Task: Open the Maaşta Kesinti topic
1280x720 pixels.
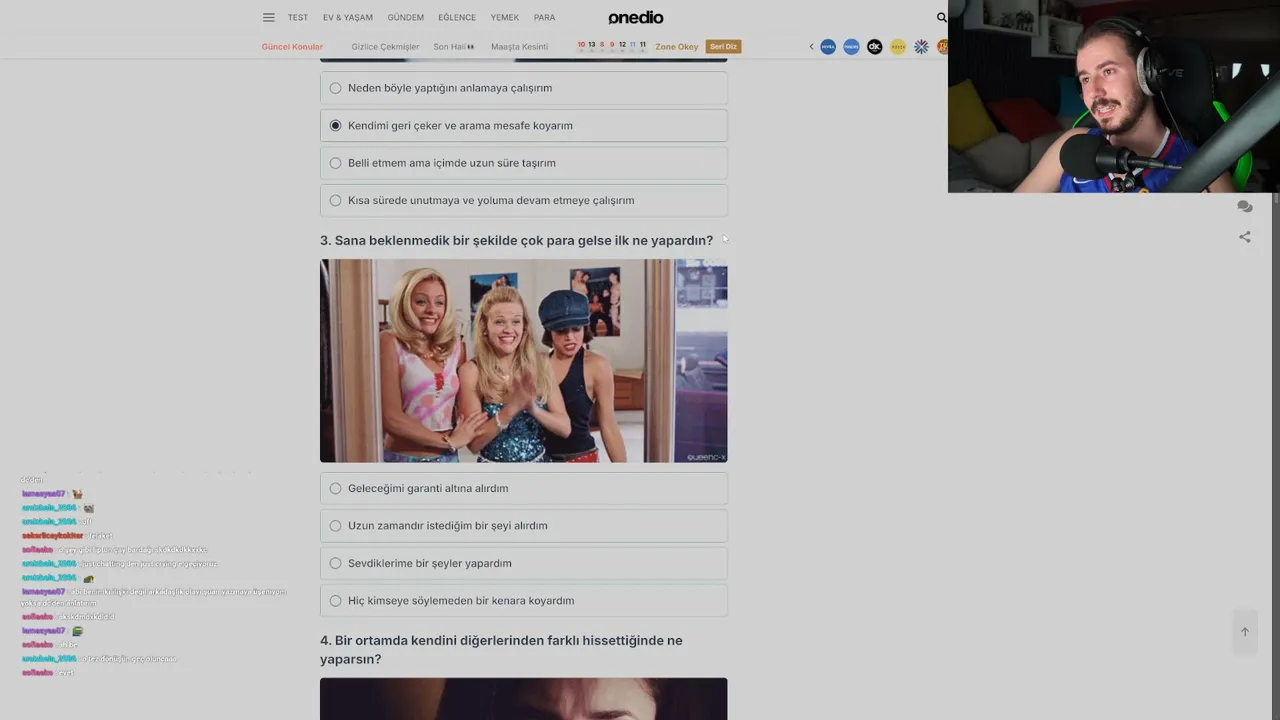Action: (x=519, y=47)
